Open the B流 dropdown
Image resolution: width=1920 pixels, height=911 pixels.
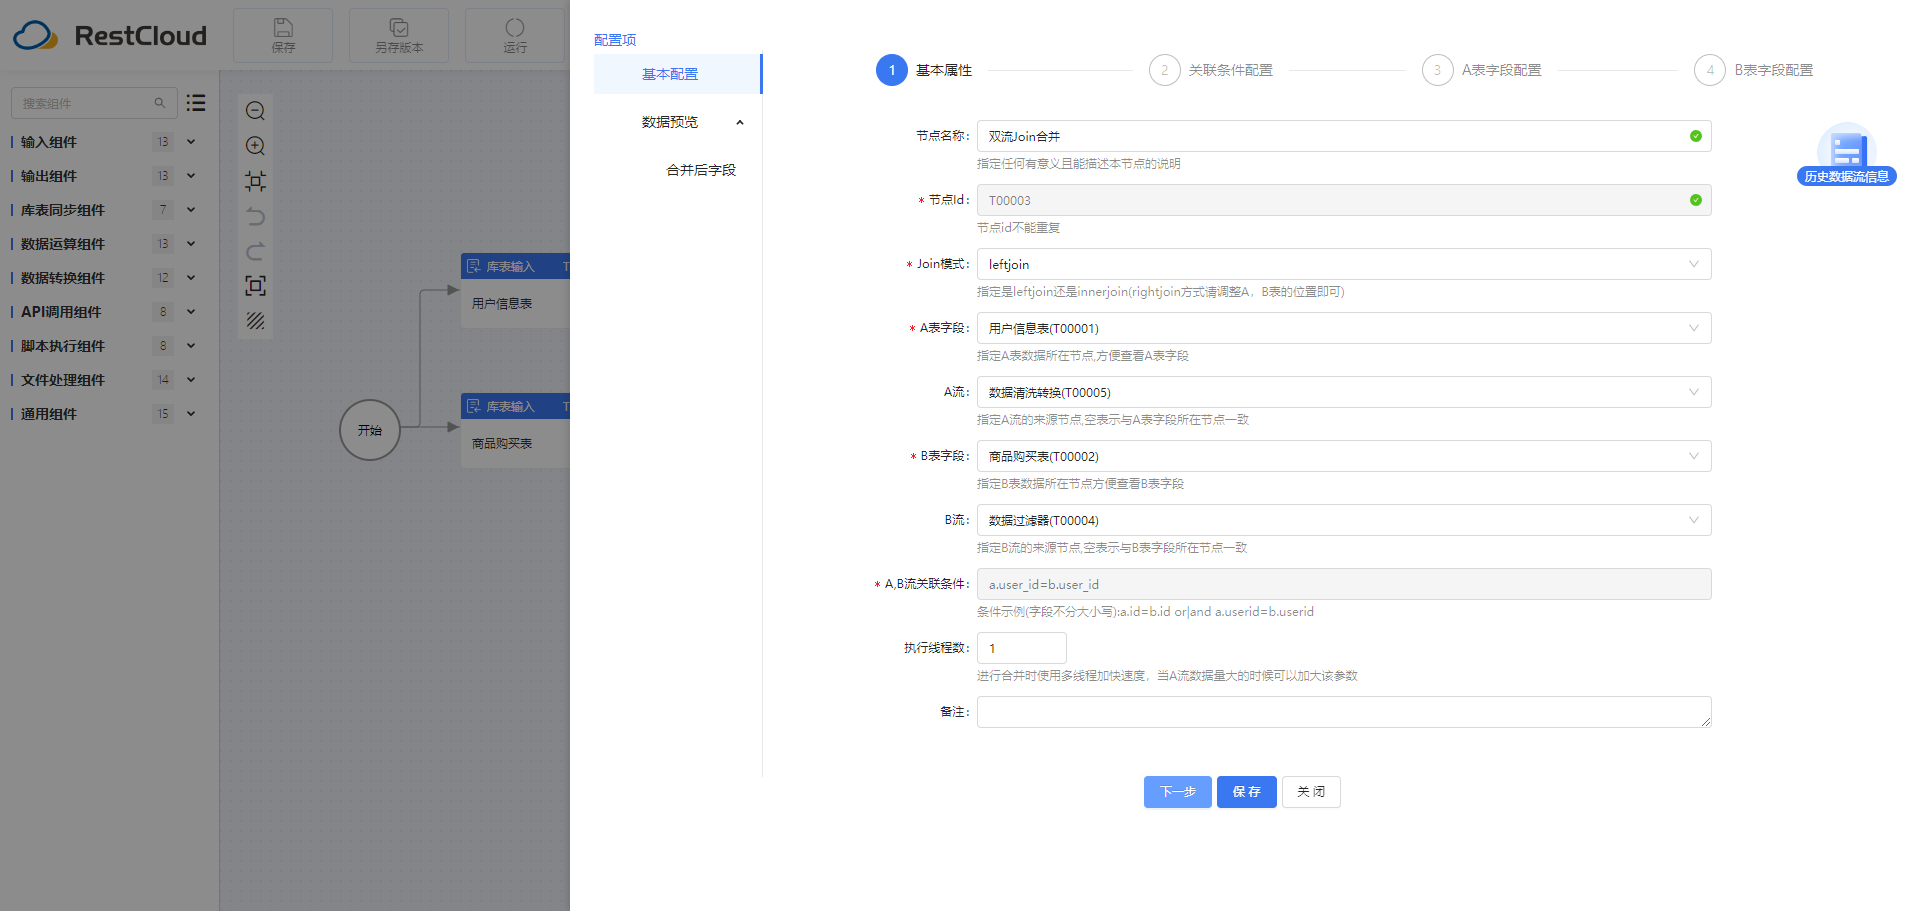click(1344, 520)
